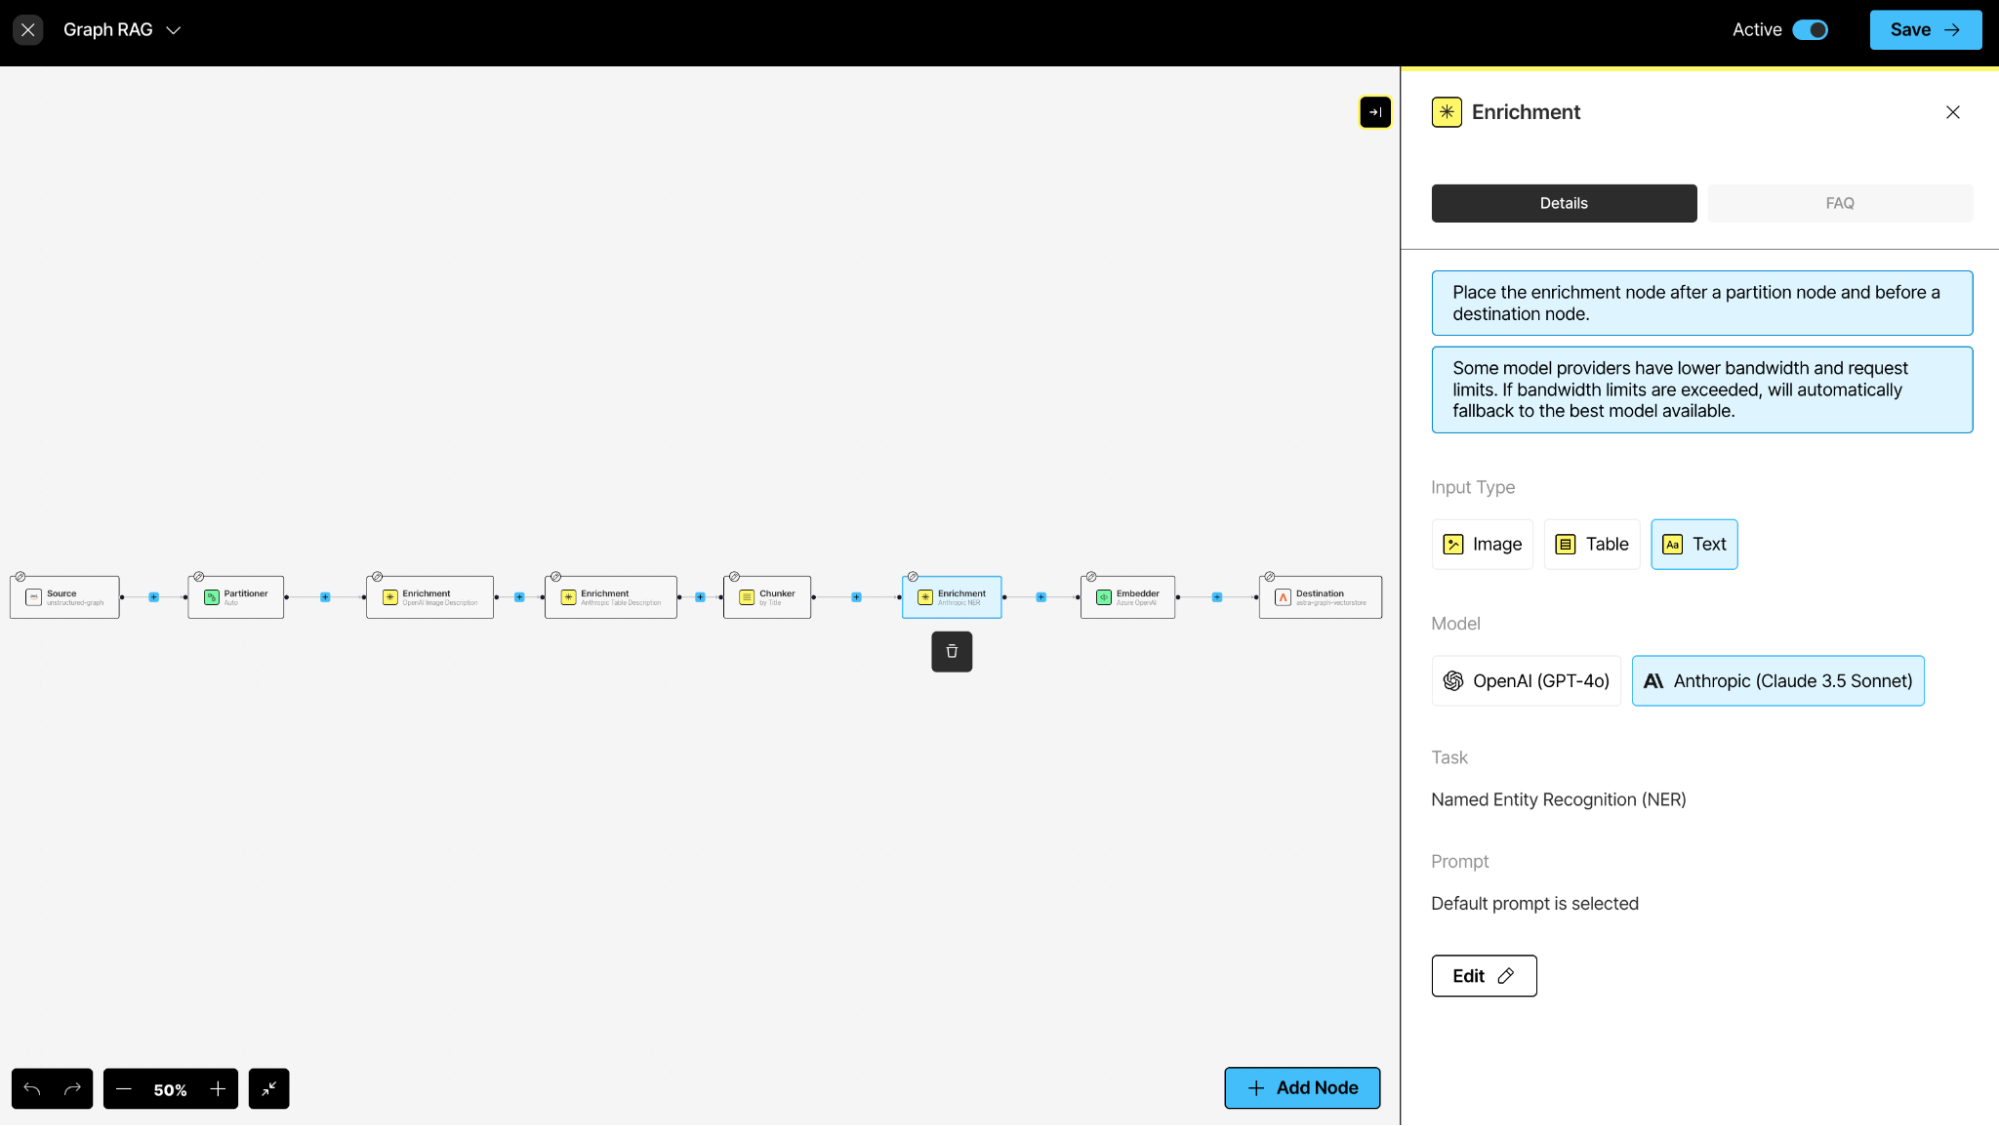Toggle the Active workflow switch
Screen dimensions: 1999x1126
tap(1810, 30)
